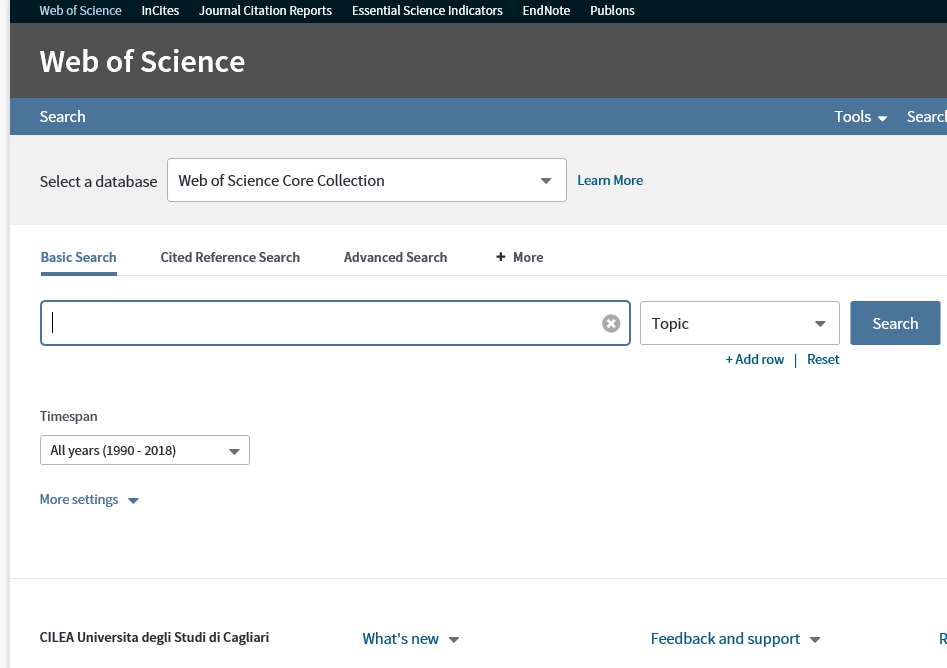Click the Search button
Screen dimensions: 947x668
coord(894,323)
